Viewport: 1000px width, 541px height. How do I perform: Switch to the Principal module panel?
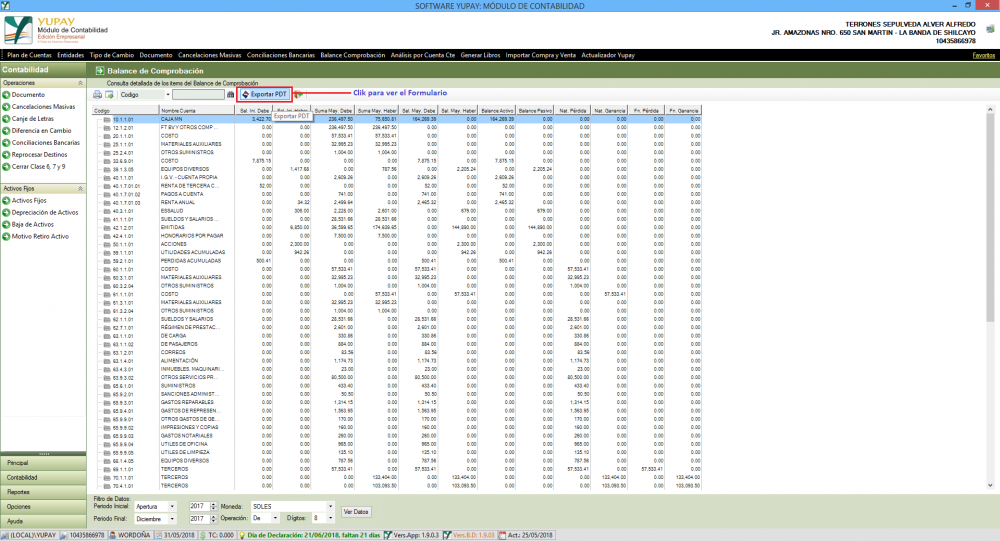[43, 463]
